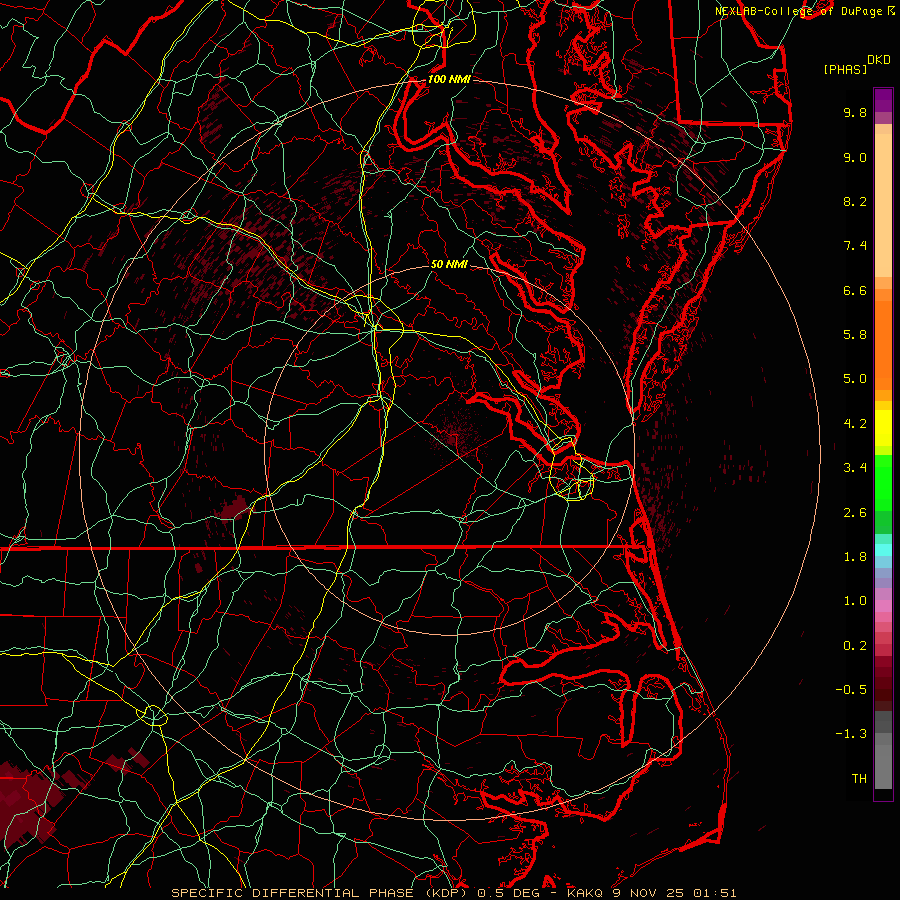Viewport: 900px width, 900px height.
Task: Click the 5.8 scale label
Action: pos(855,335)
